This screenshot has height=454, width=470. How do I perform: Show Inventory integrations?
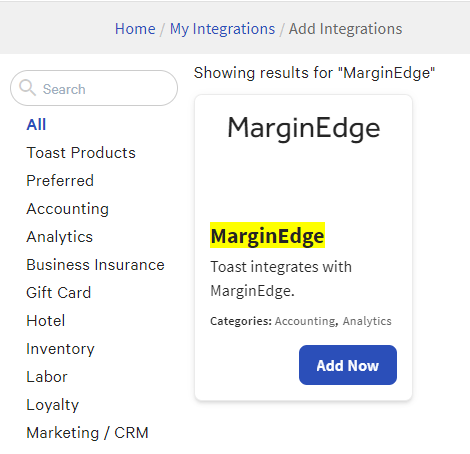[x=60, y=349]
